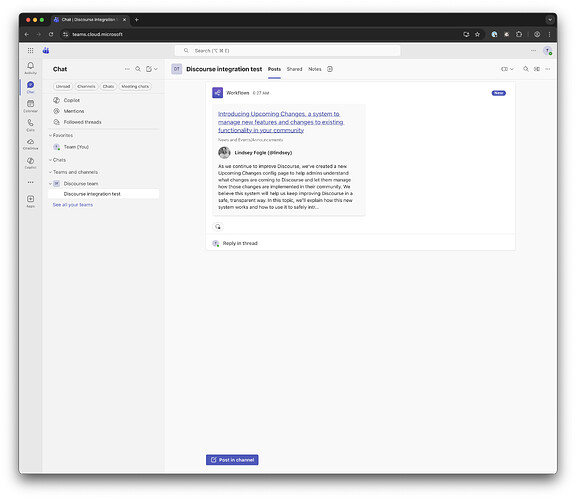The image size is (576, 499).
Task: Open browser extensions puzzle icon
Action: coord(519,34)
